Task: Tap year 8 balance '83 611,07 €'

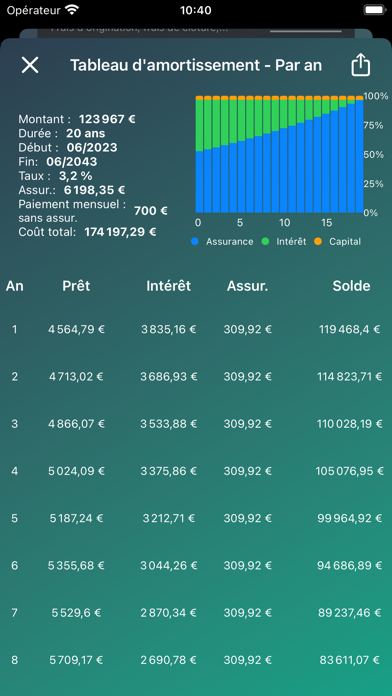Action: 349,660
